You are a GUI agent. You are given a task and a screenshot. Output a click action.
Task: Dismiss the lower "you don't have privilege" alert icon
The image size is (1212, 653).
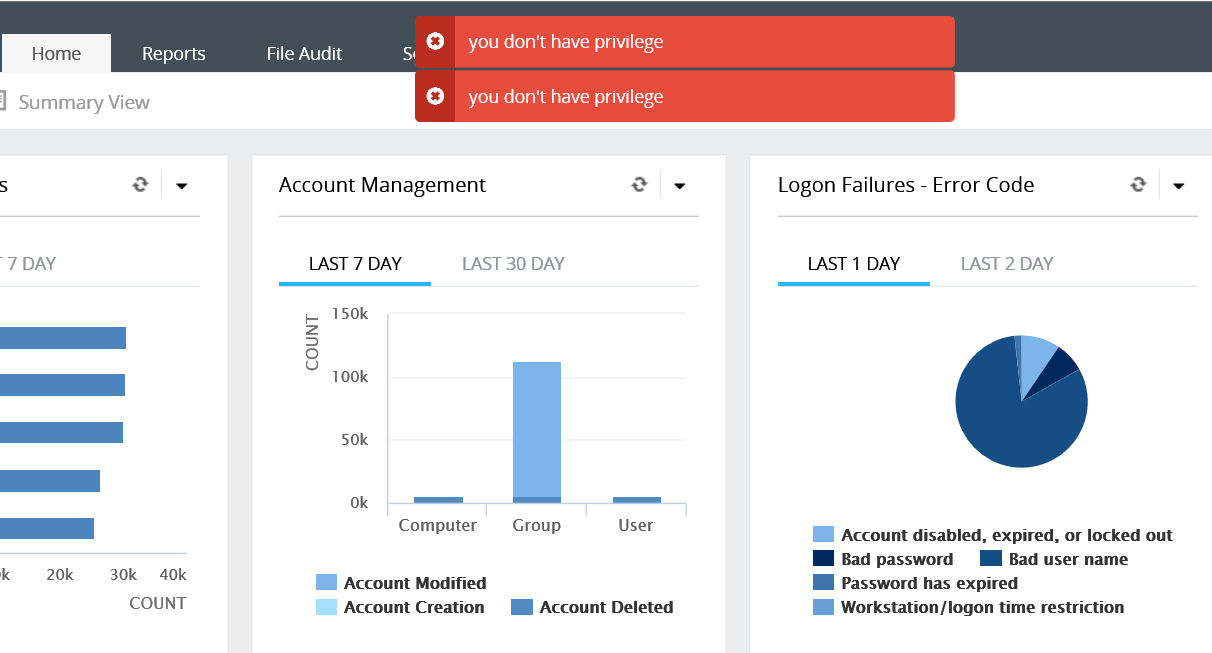point(435,96)
